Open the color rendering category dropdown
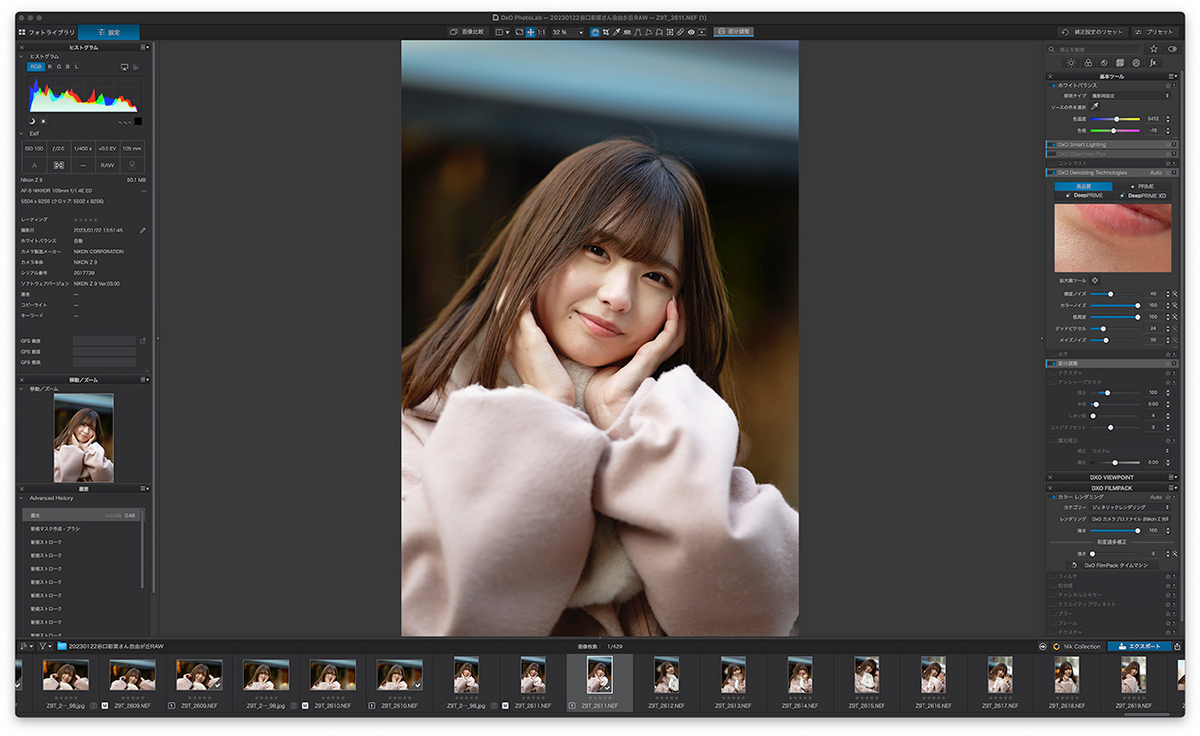This screenshot has height=736, width=1200. tap(1130, 508)
